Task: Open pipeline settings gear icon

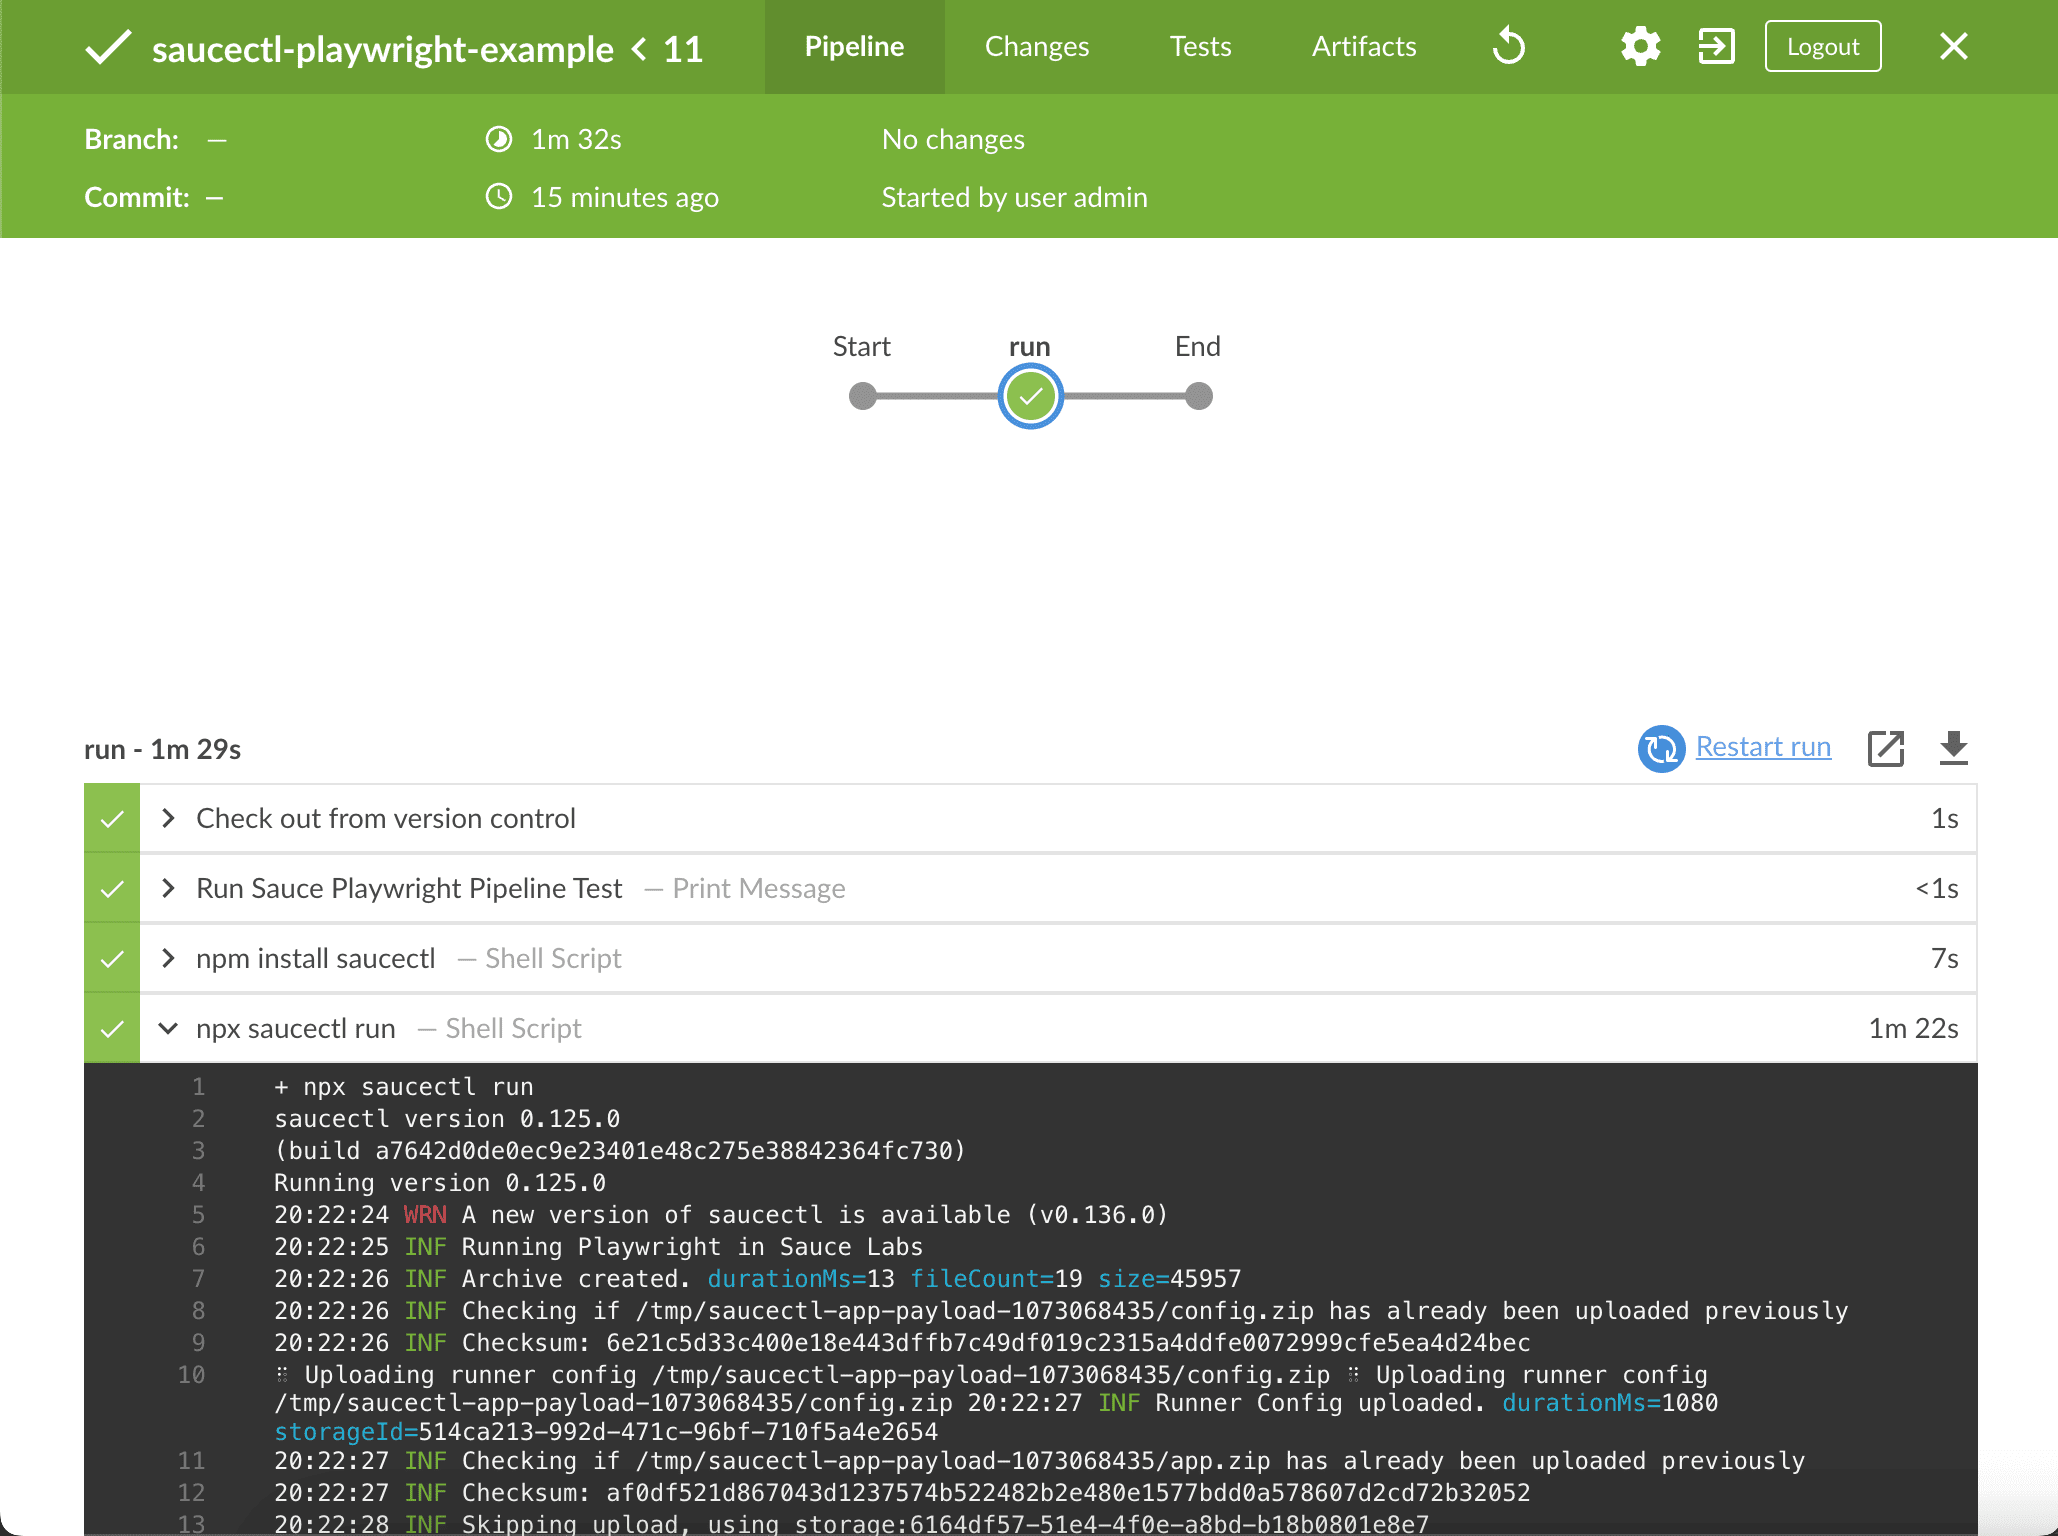Action: pos(1640,47)
